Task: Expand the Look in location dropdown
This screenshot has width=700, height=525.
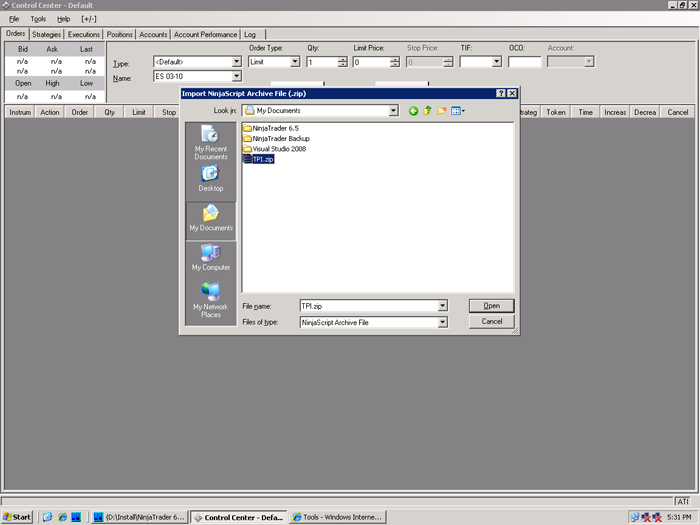Action: 393,111
